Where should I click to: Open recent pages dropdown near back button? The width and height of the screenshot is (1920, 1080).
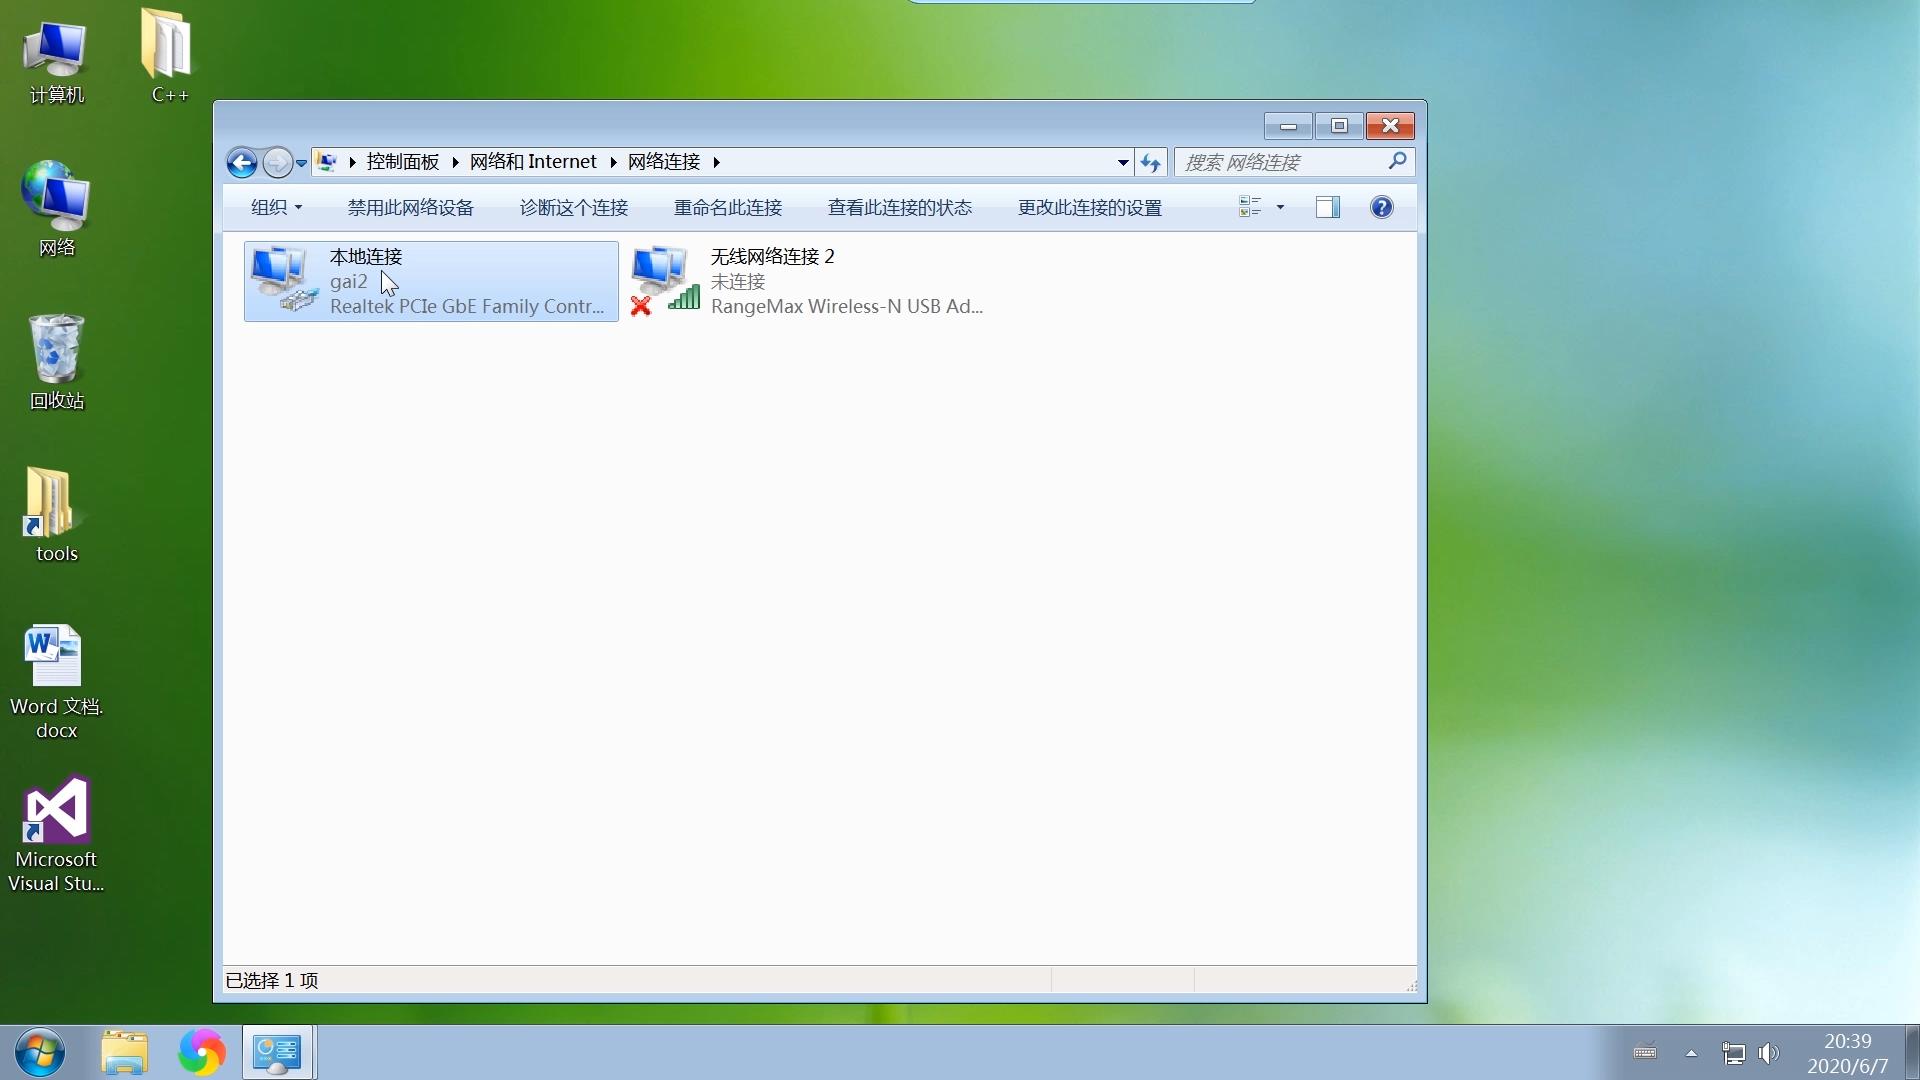[301, 163]
